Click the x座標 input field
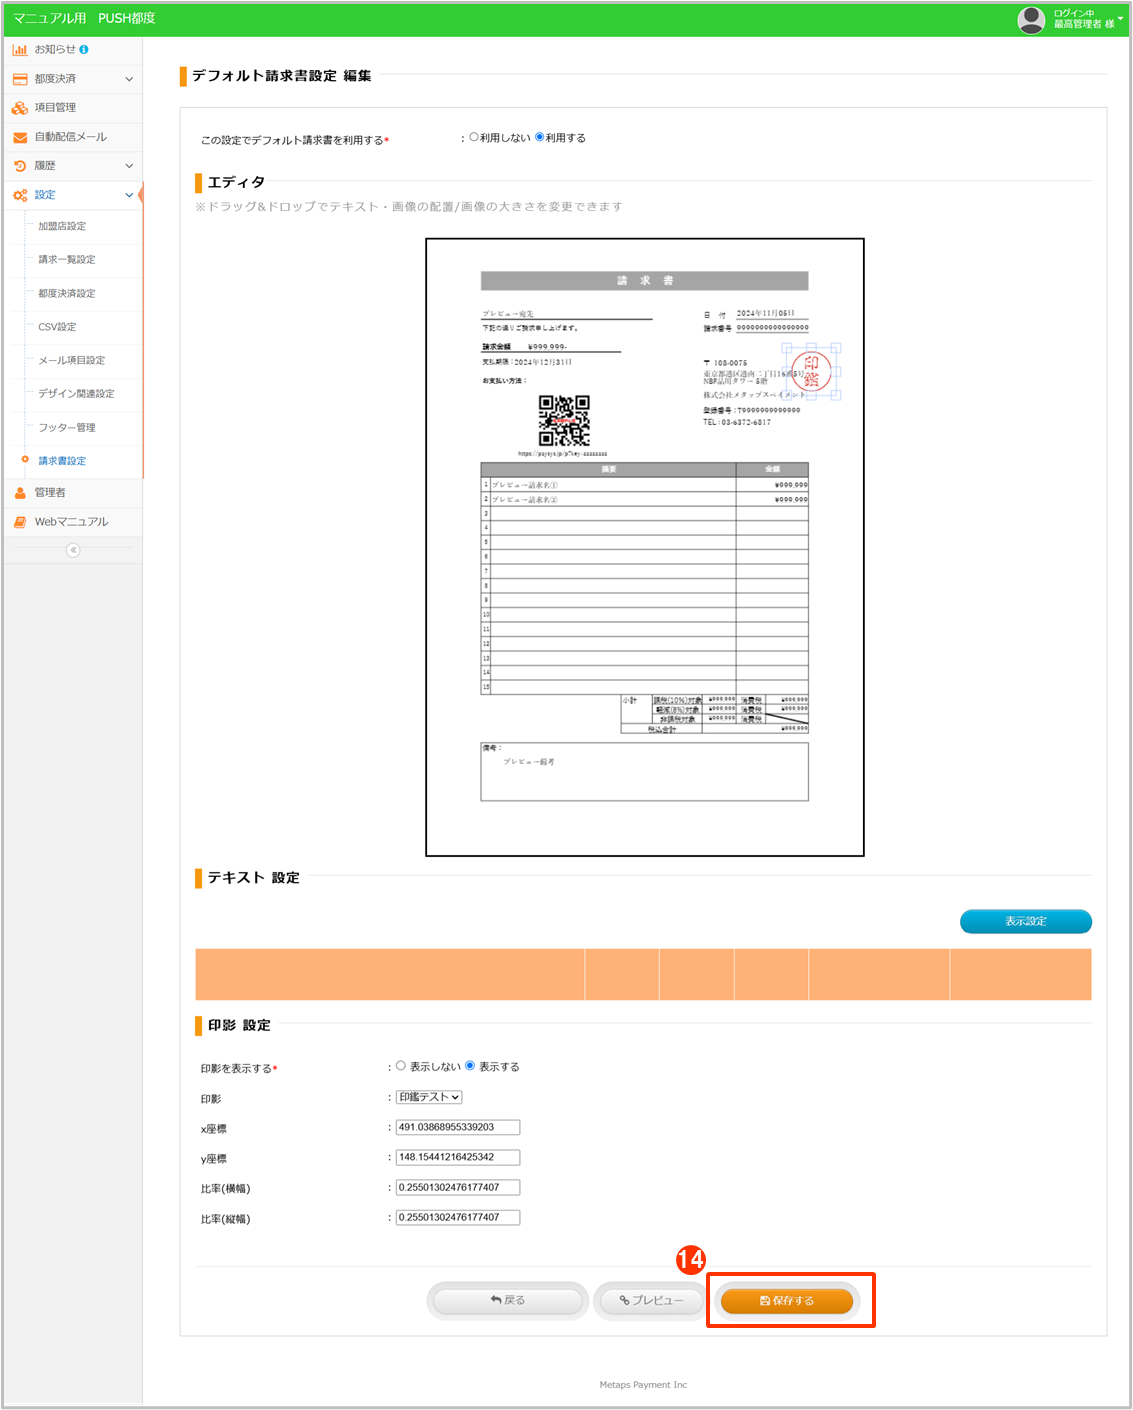 [458, 1127]
